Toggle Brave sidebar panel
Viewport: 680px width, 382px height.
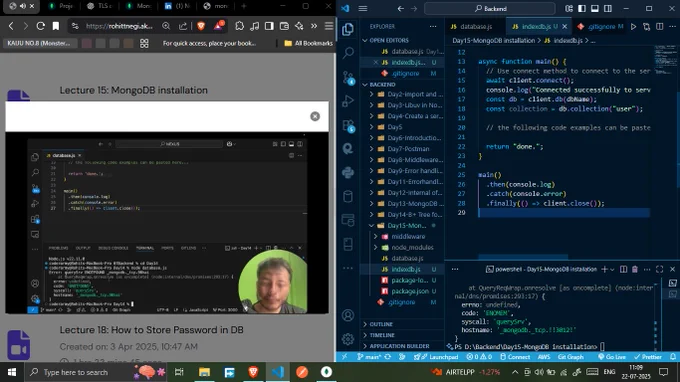(269, 26)
